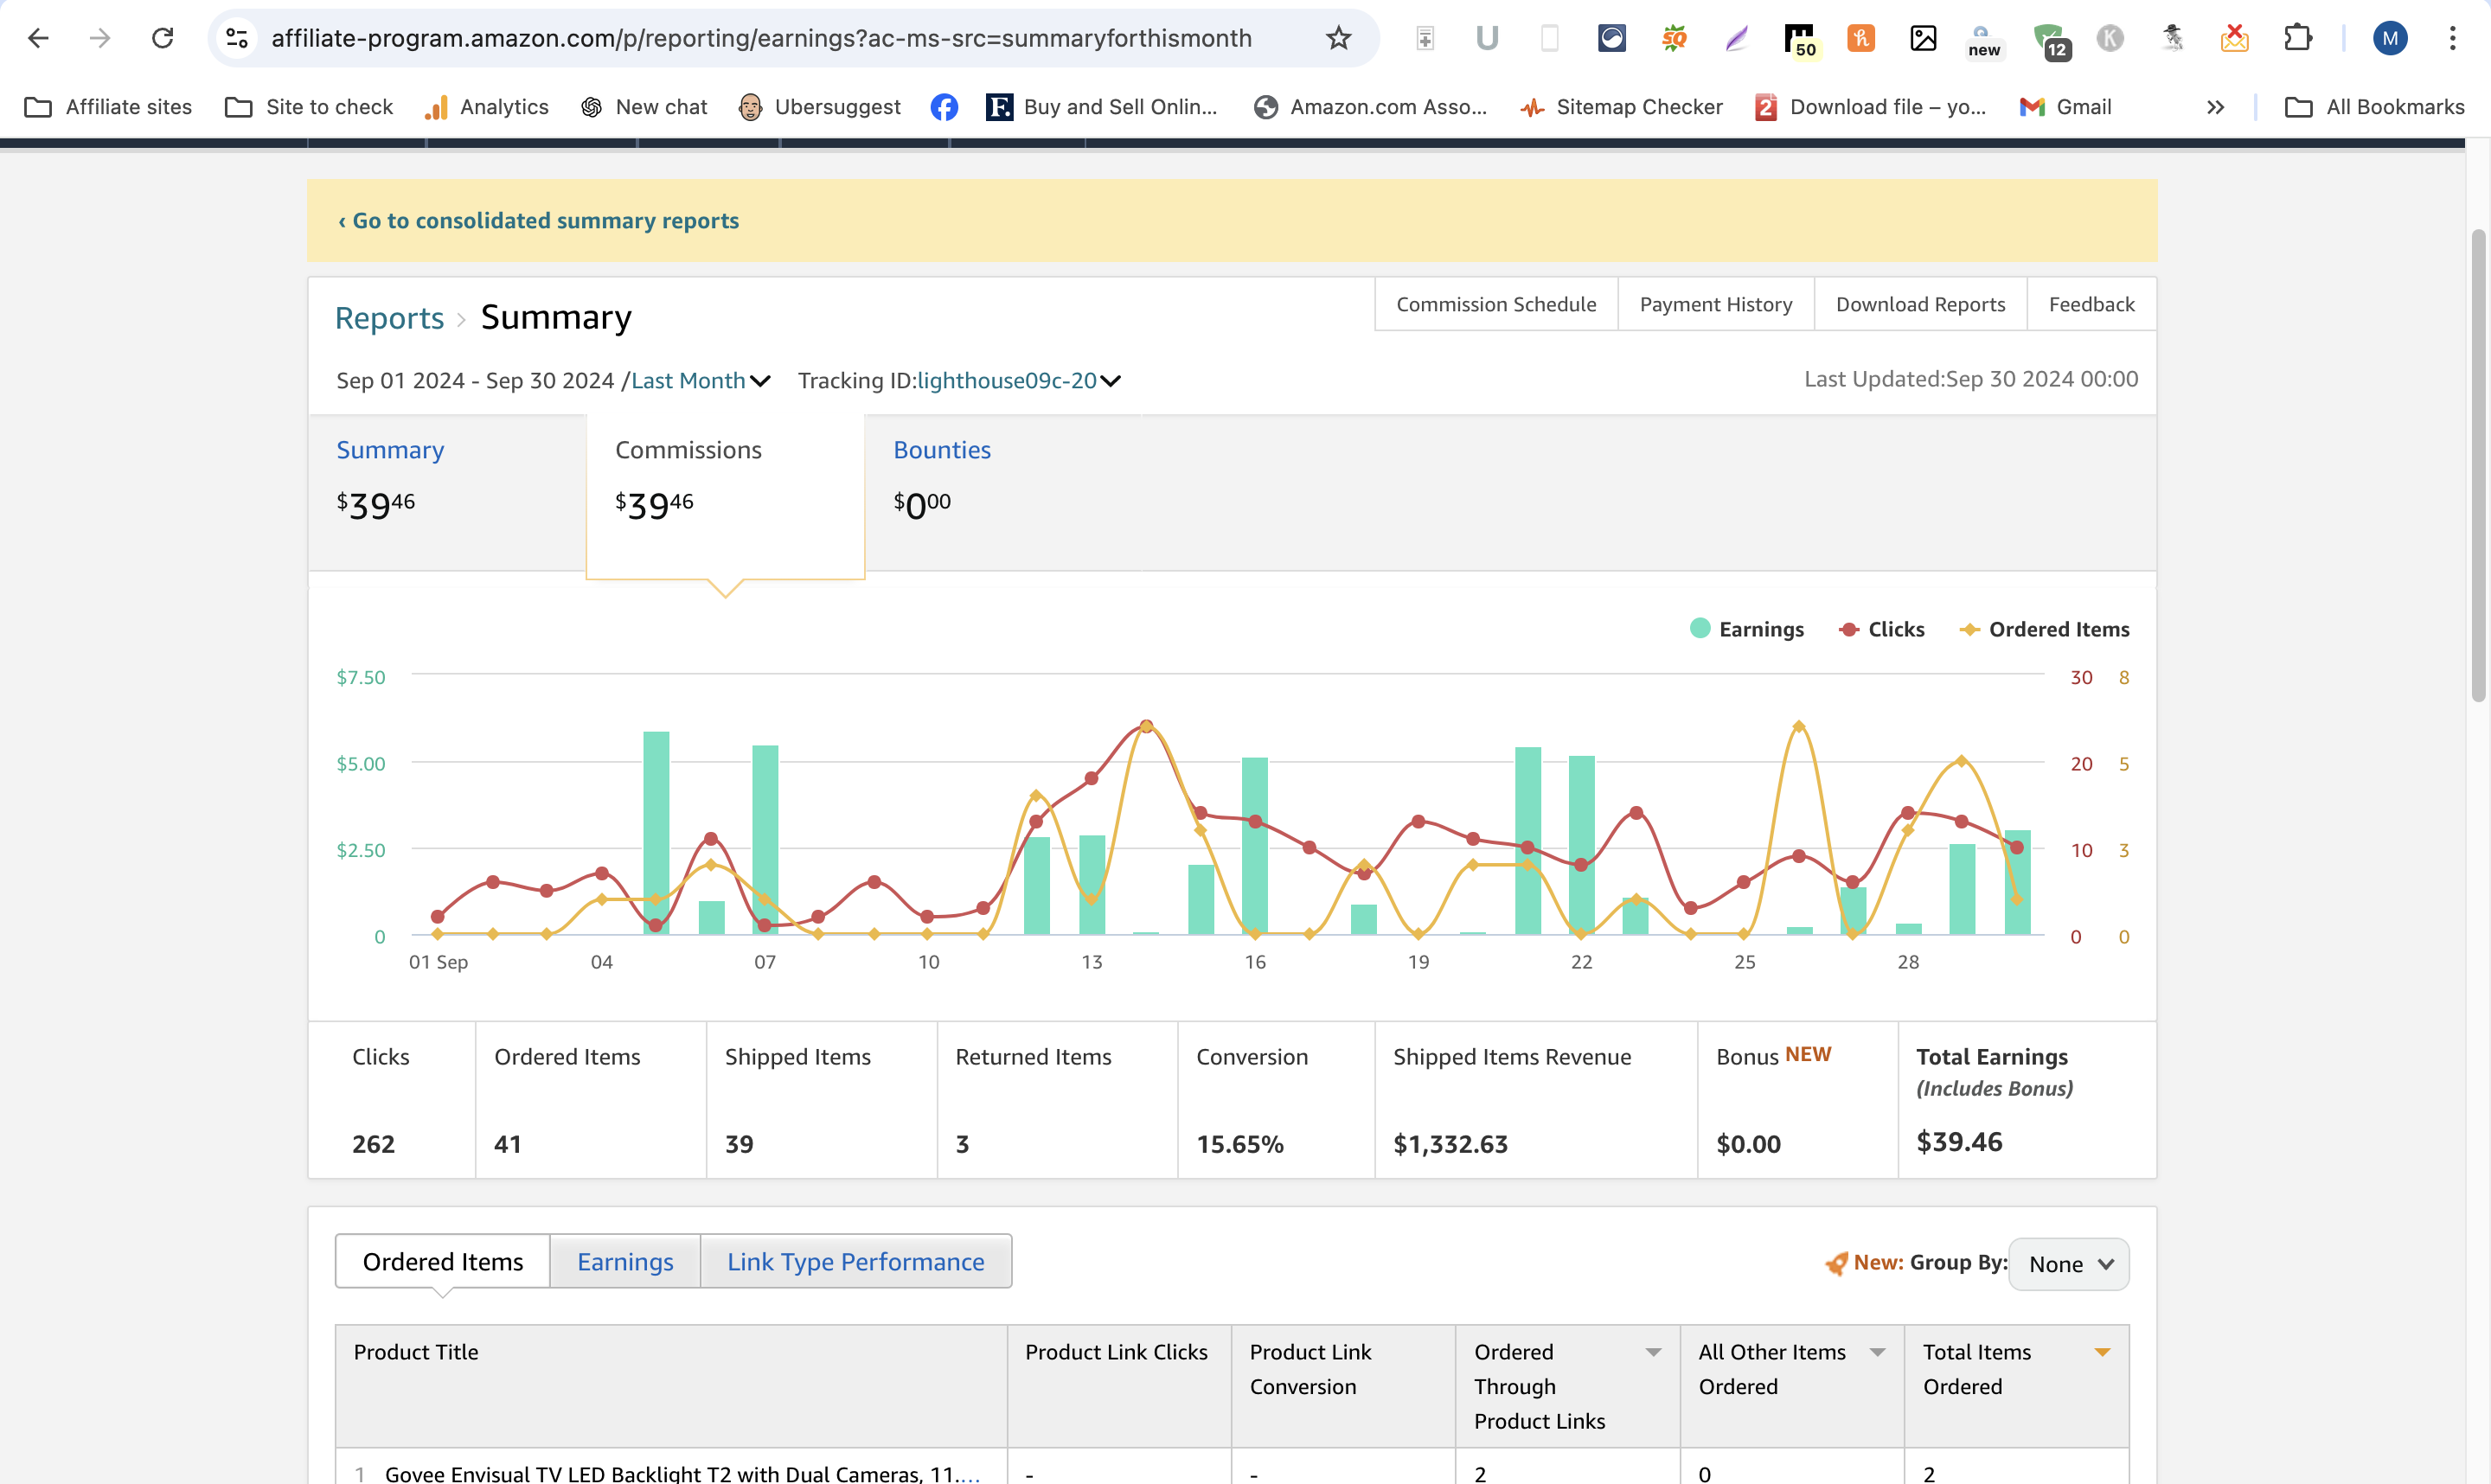This screenshot has width=2491, height=1484.
Task: Open the Affiliate sites bookmark folder
Action: (108, 107)
